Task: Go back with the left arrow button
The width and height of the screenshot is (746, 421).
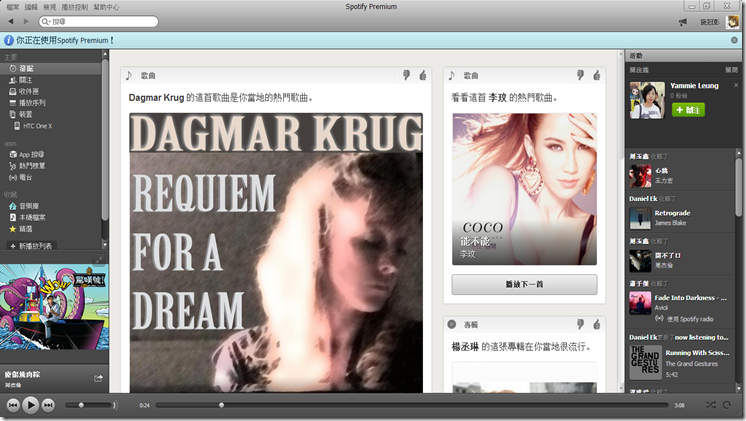Action: click(10, 21)
